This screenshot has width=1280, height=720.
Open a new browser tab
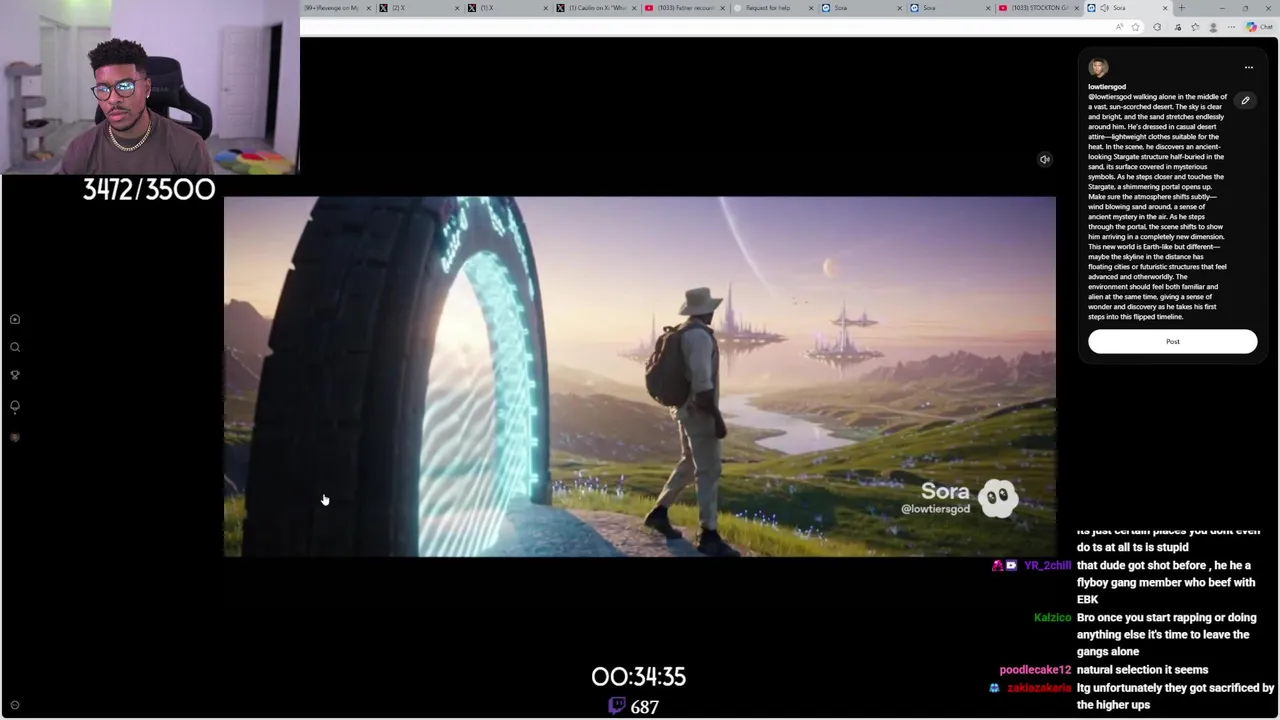coord(1181,8)
